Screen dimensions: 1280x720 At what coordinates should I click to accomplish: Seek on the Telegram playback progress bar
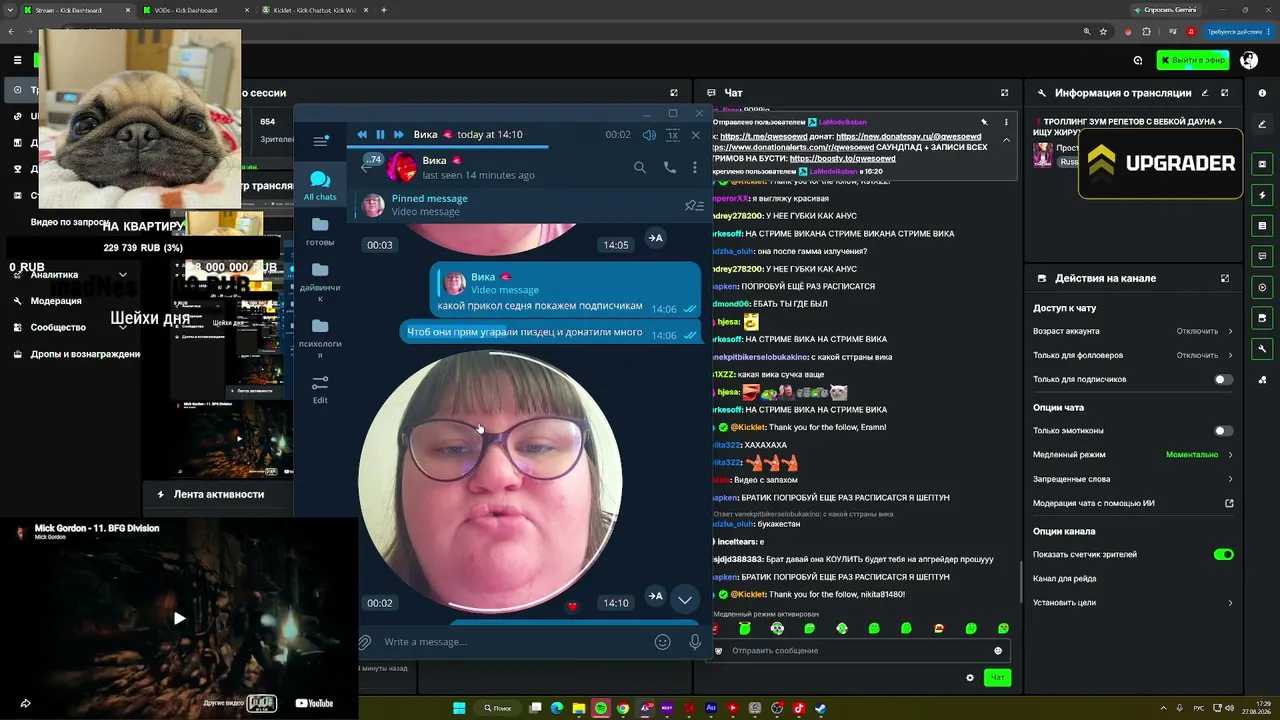coord(528,147)
